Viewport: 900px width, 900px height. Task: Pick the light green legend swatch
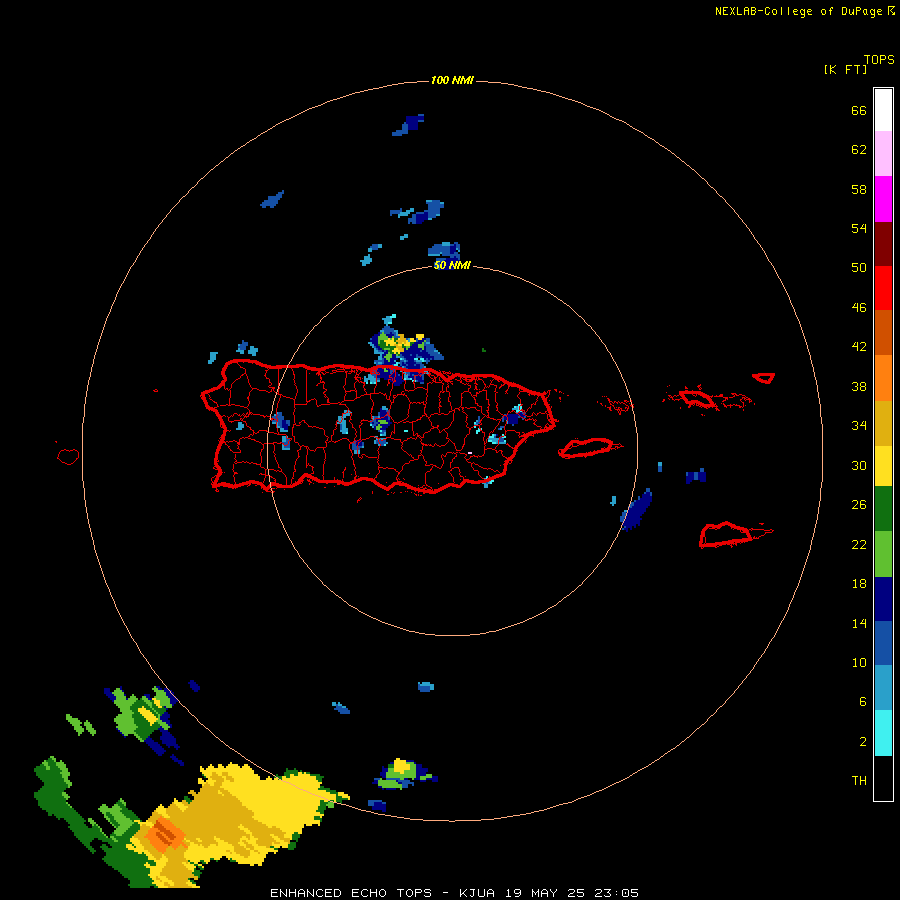[883, 554]
